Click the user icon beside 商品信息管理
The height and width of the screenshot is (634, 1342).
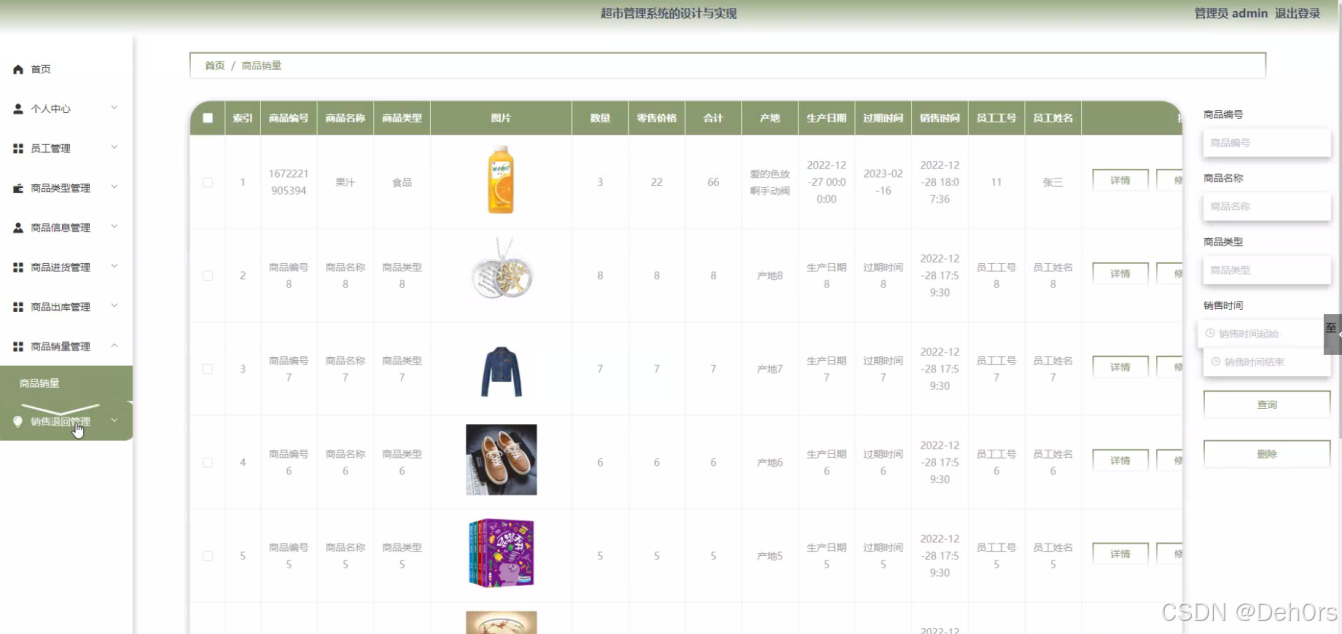(18, 227)
